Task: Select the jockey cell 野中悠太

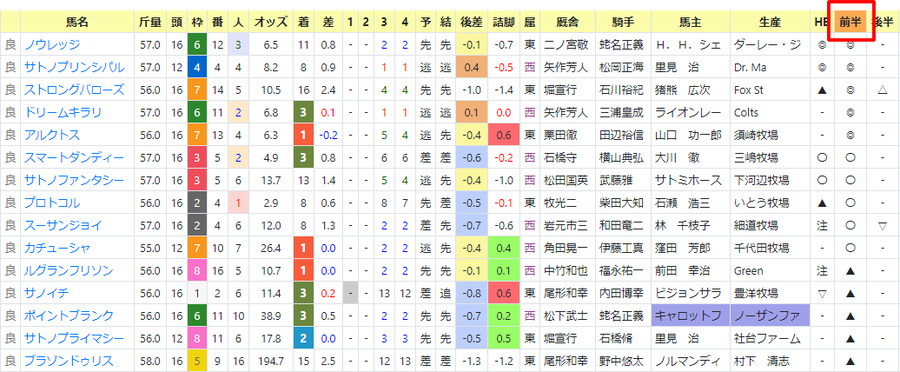Action: (x=623, y=361)
